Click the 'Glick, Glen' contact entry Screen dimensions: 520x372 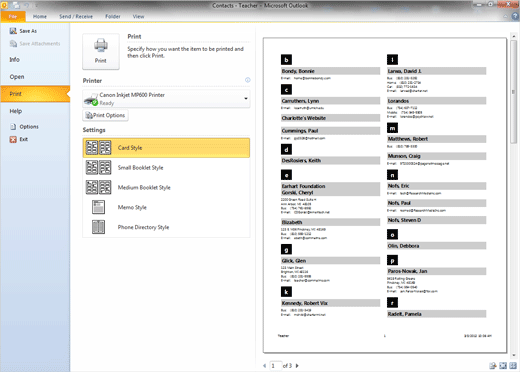coord(330,261)
